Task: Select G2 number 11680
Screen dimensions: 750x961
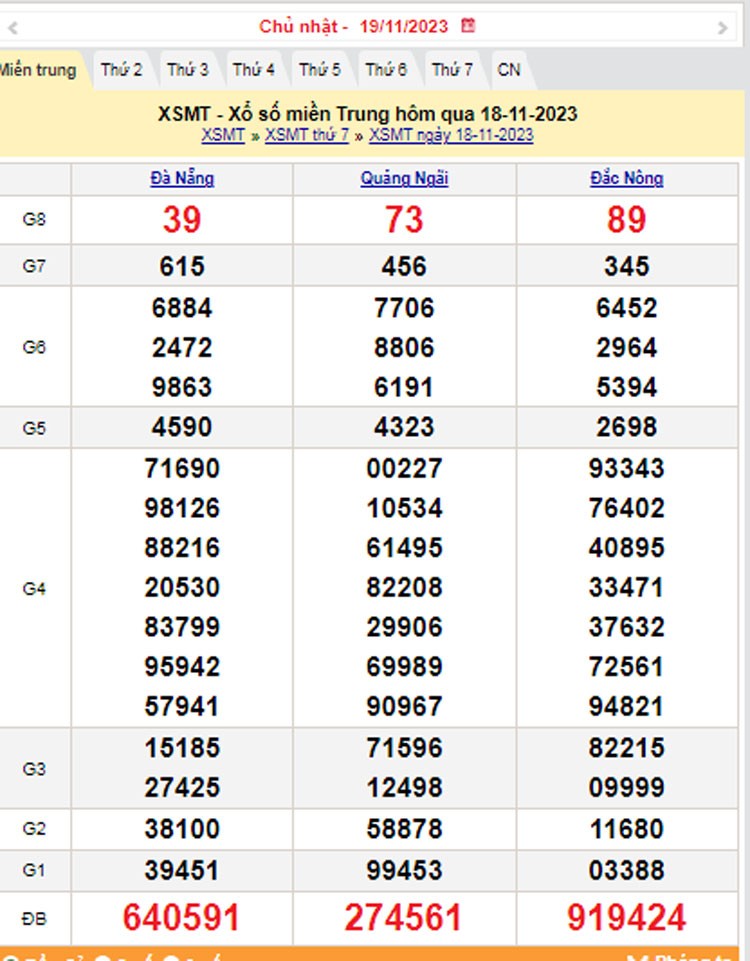Action: tap(627, 829)
